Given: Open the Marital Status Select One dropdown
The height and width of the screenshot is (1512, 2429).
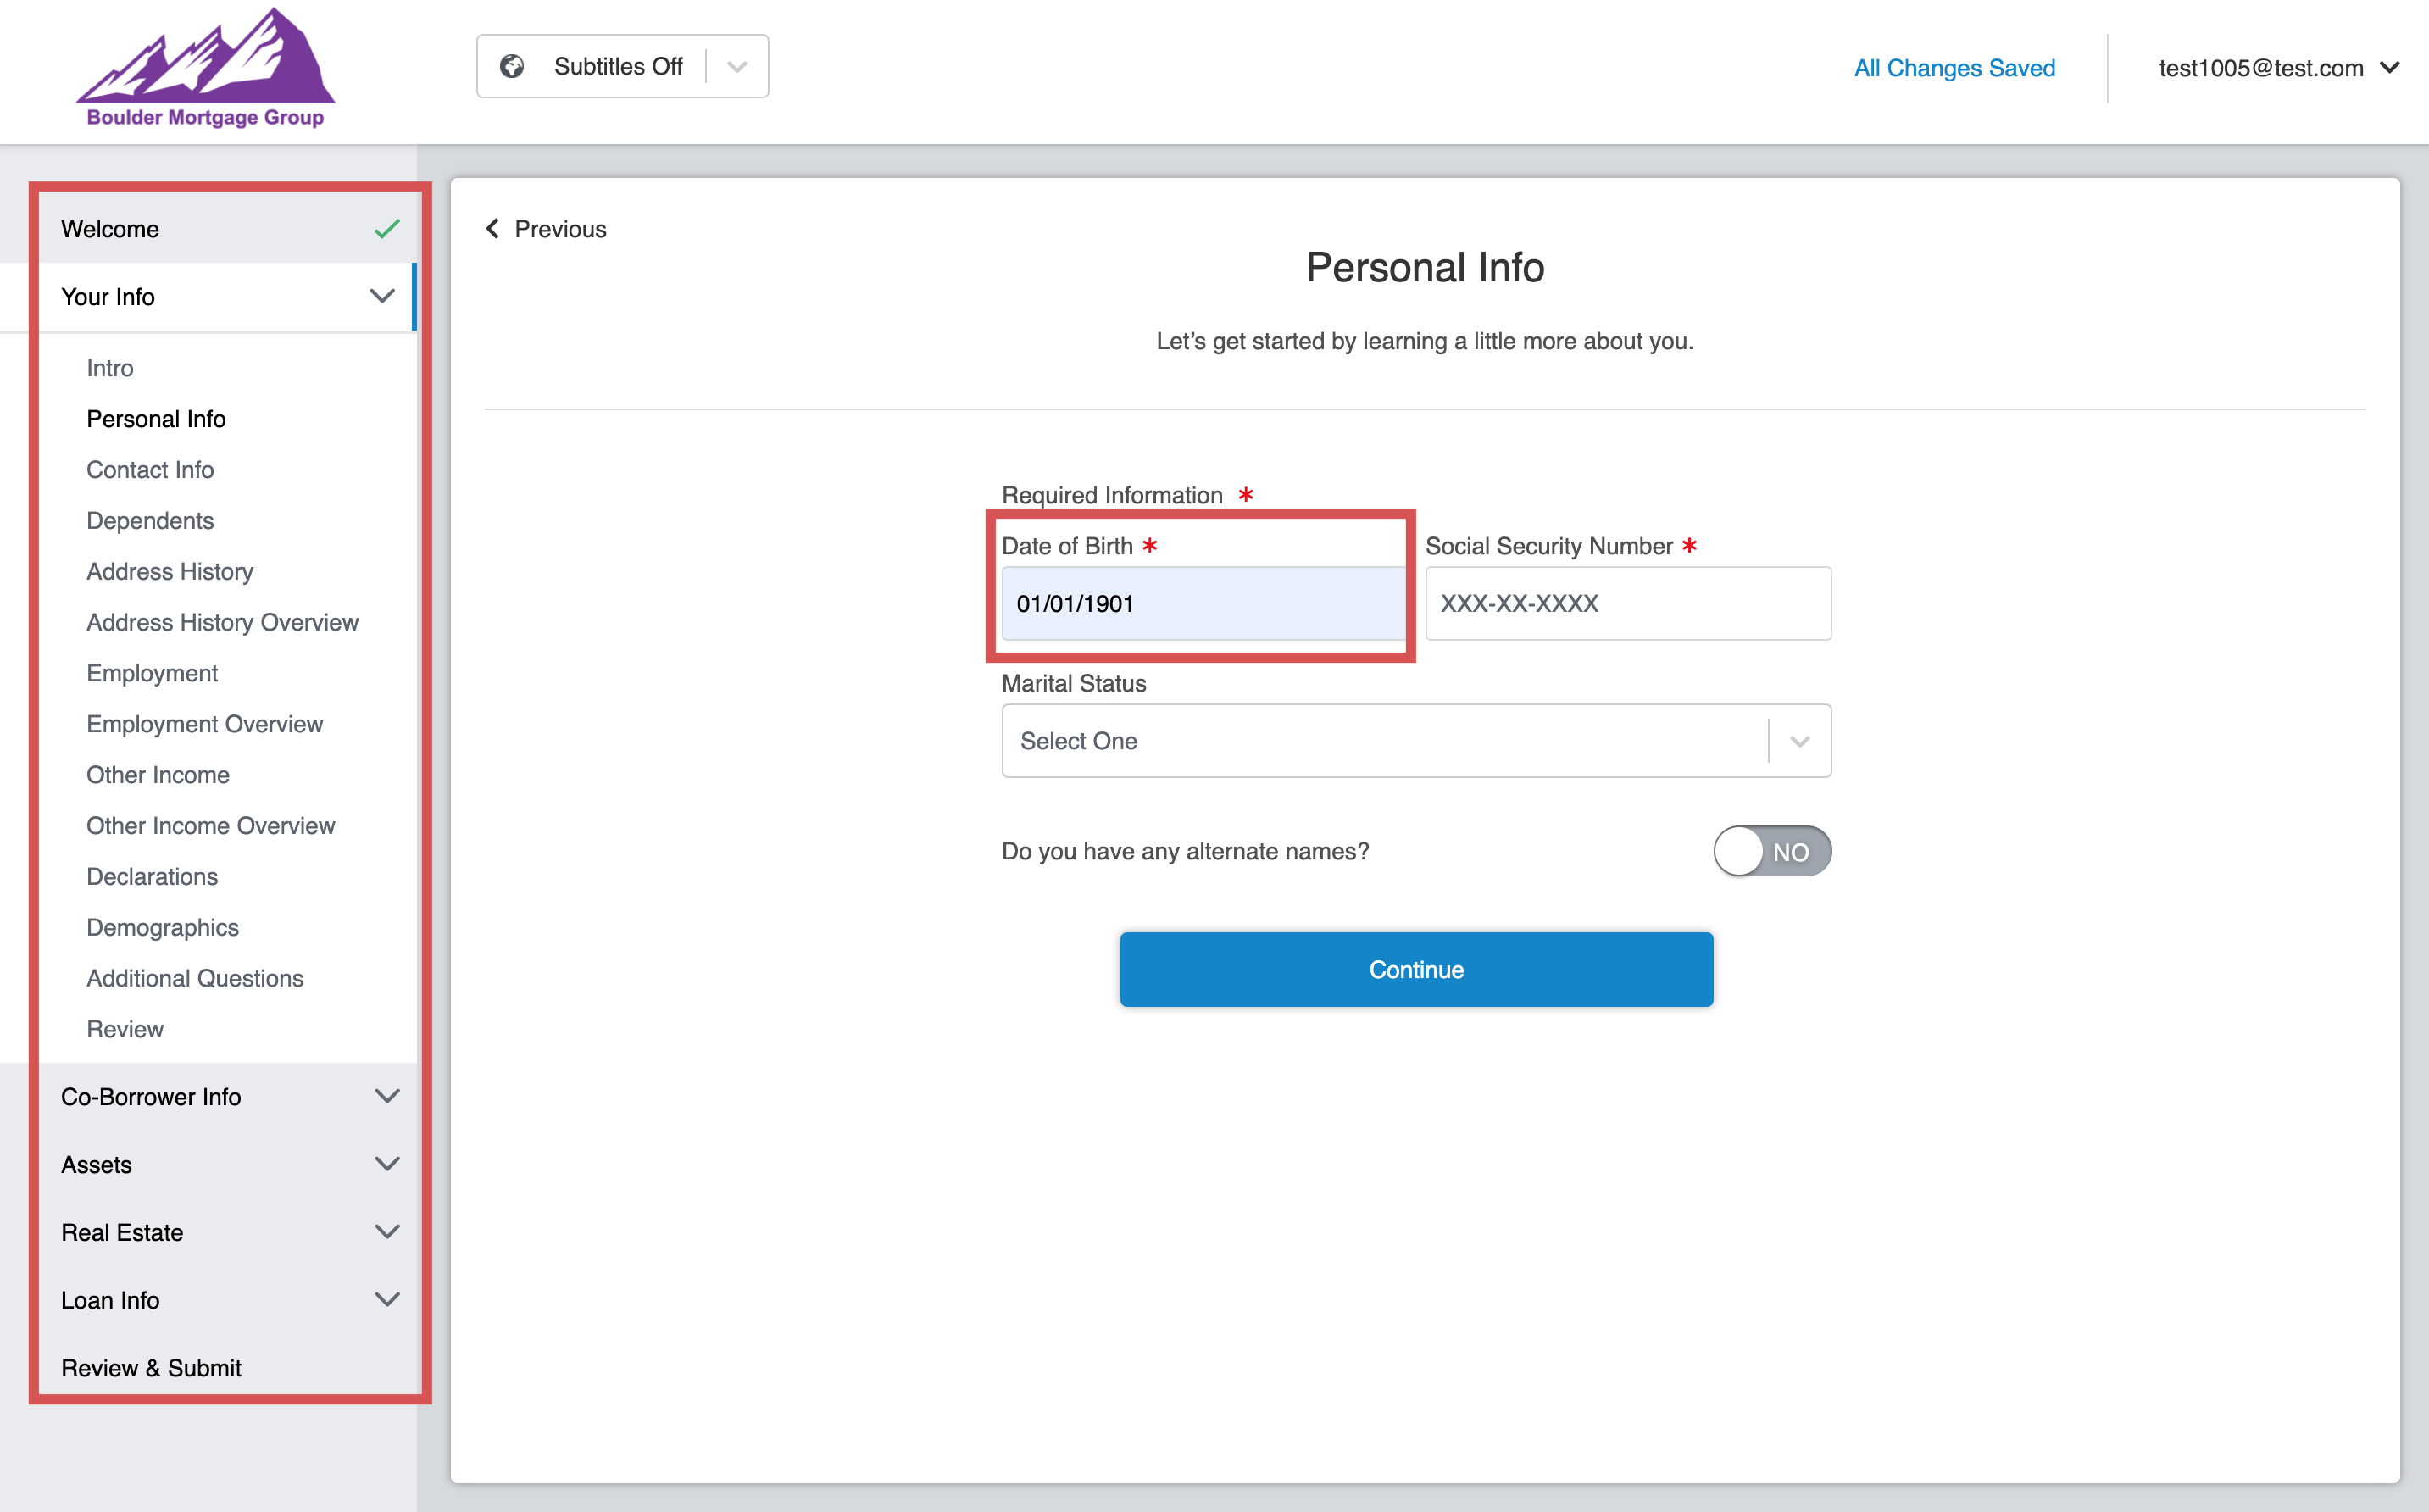Looking at the screenshot, I should [1415, 741].
